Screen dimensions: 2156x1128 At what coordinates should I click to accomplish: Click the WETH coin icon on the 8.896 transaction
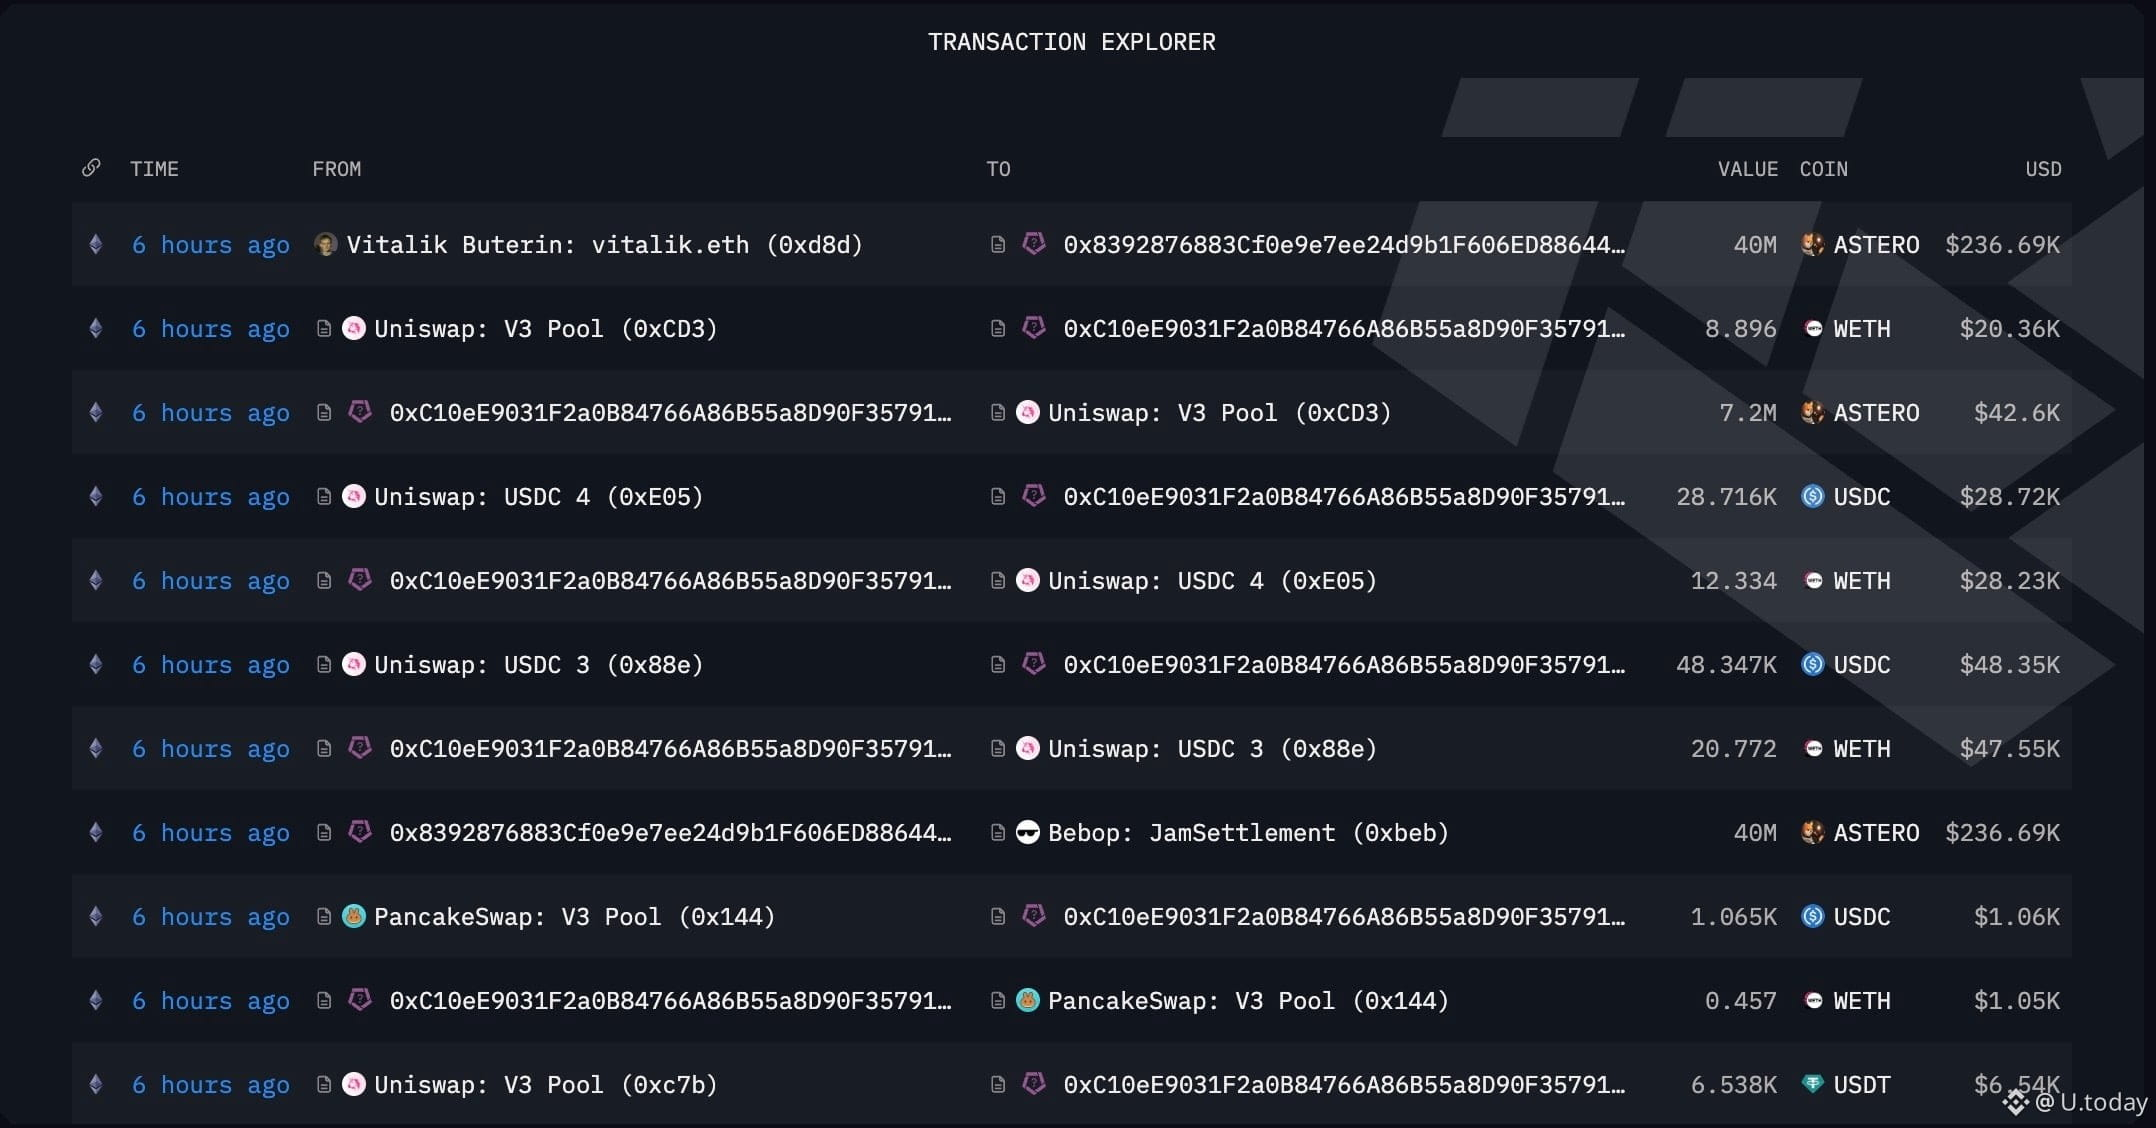(1813, 328)
